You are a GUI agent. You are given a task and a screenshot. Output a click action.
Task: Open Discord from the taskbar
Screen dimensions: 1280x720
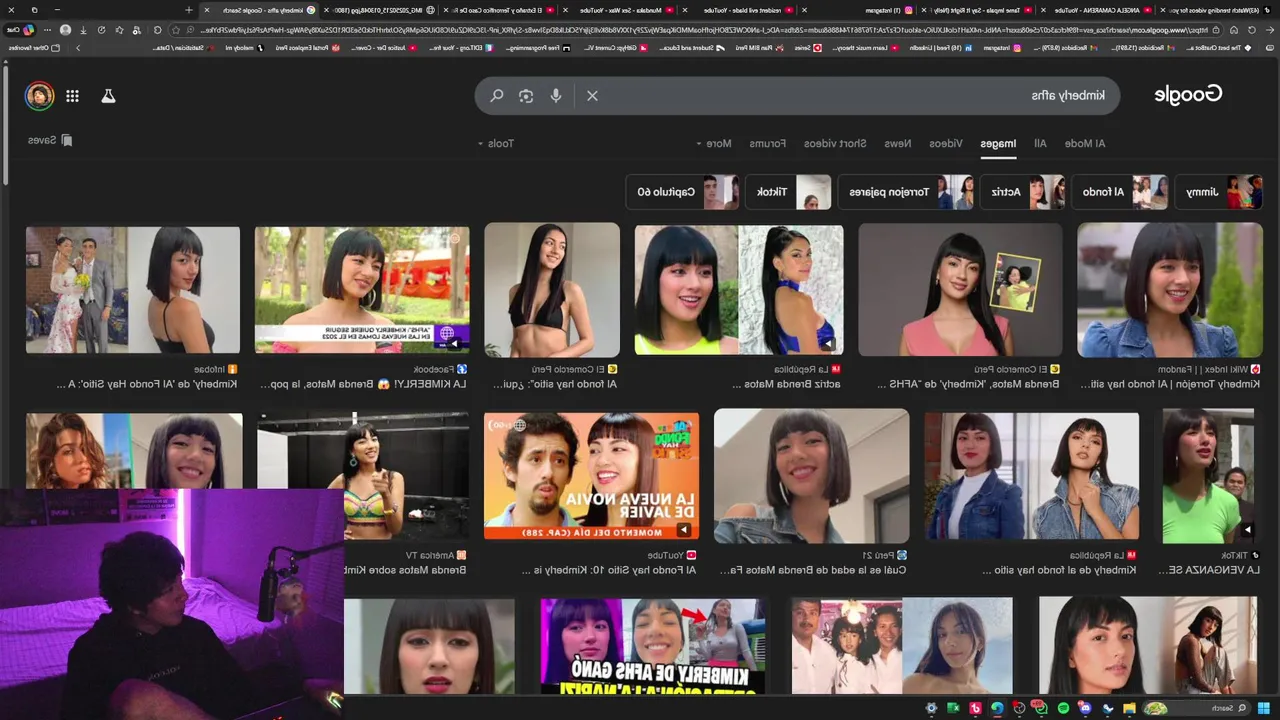click(x=1086, y=708)
